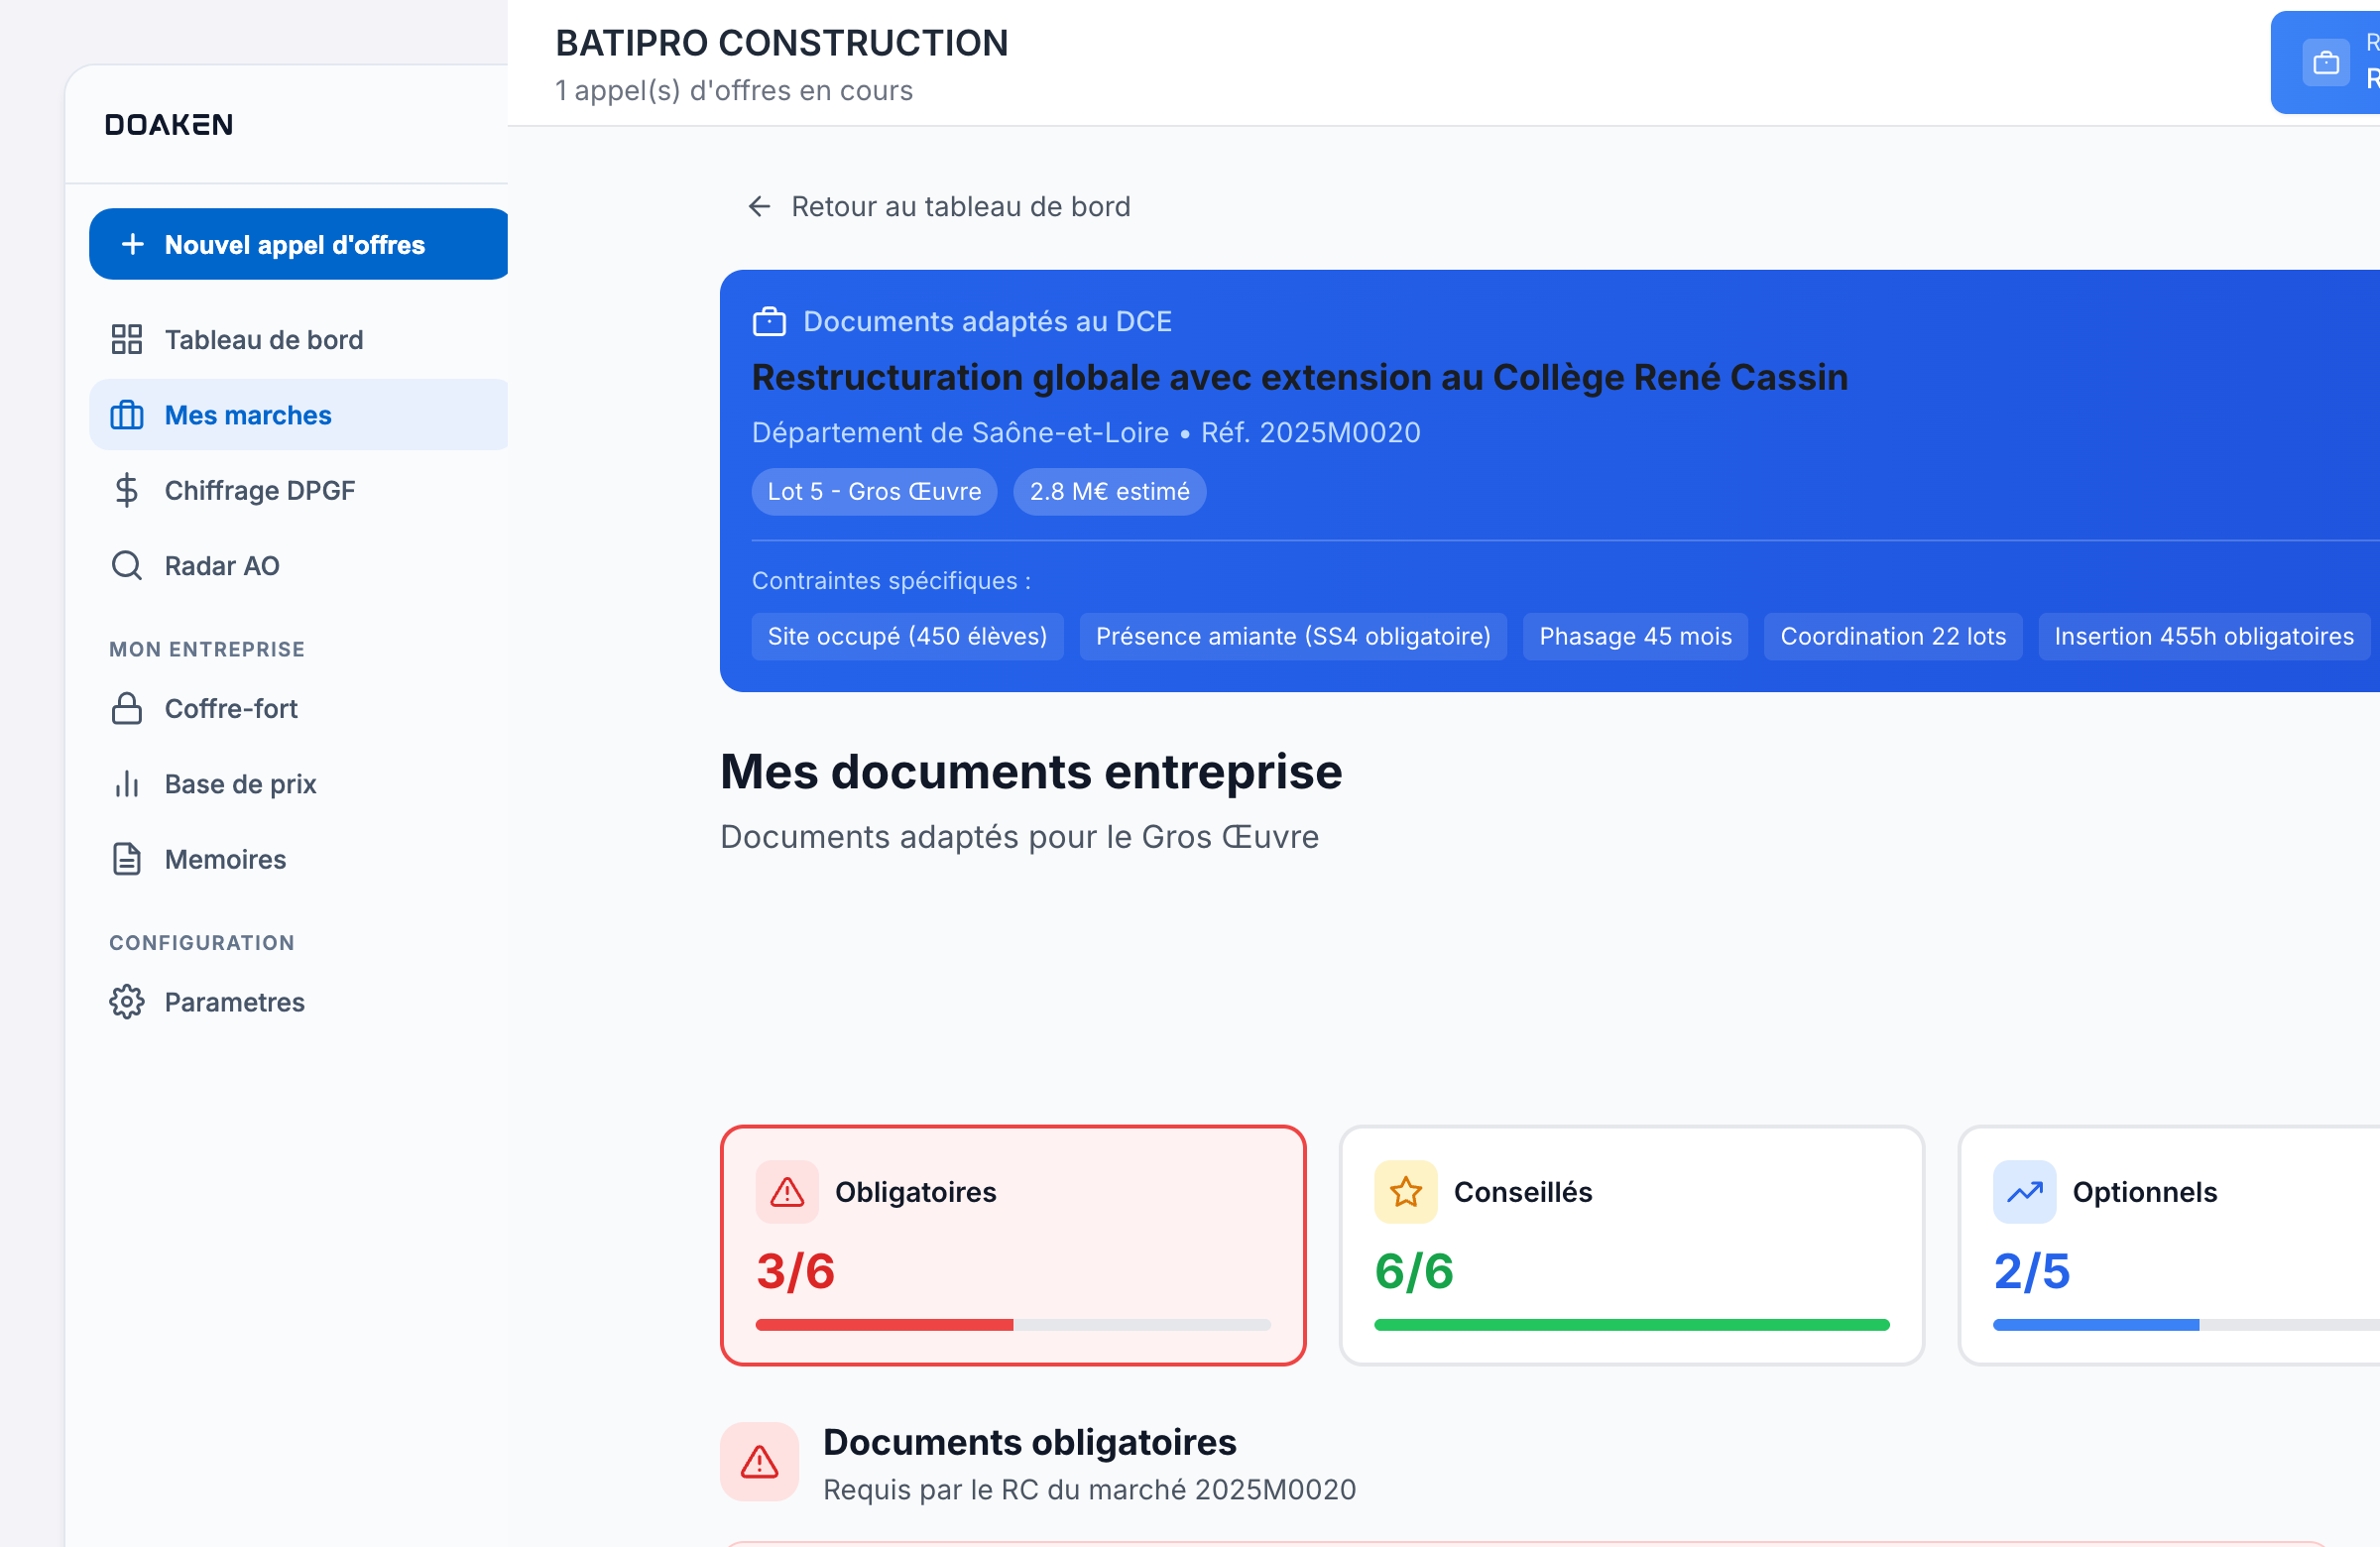Open Parametres with the gear icon
The image size is (2380, 1547).
tap(126, 1001)
